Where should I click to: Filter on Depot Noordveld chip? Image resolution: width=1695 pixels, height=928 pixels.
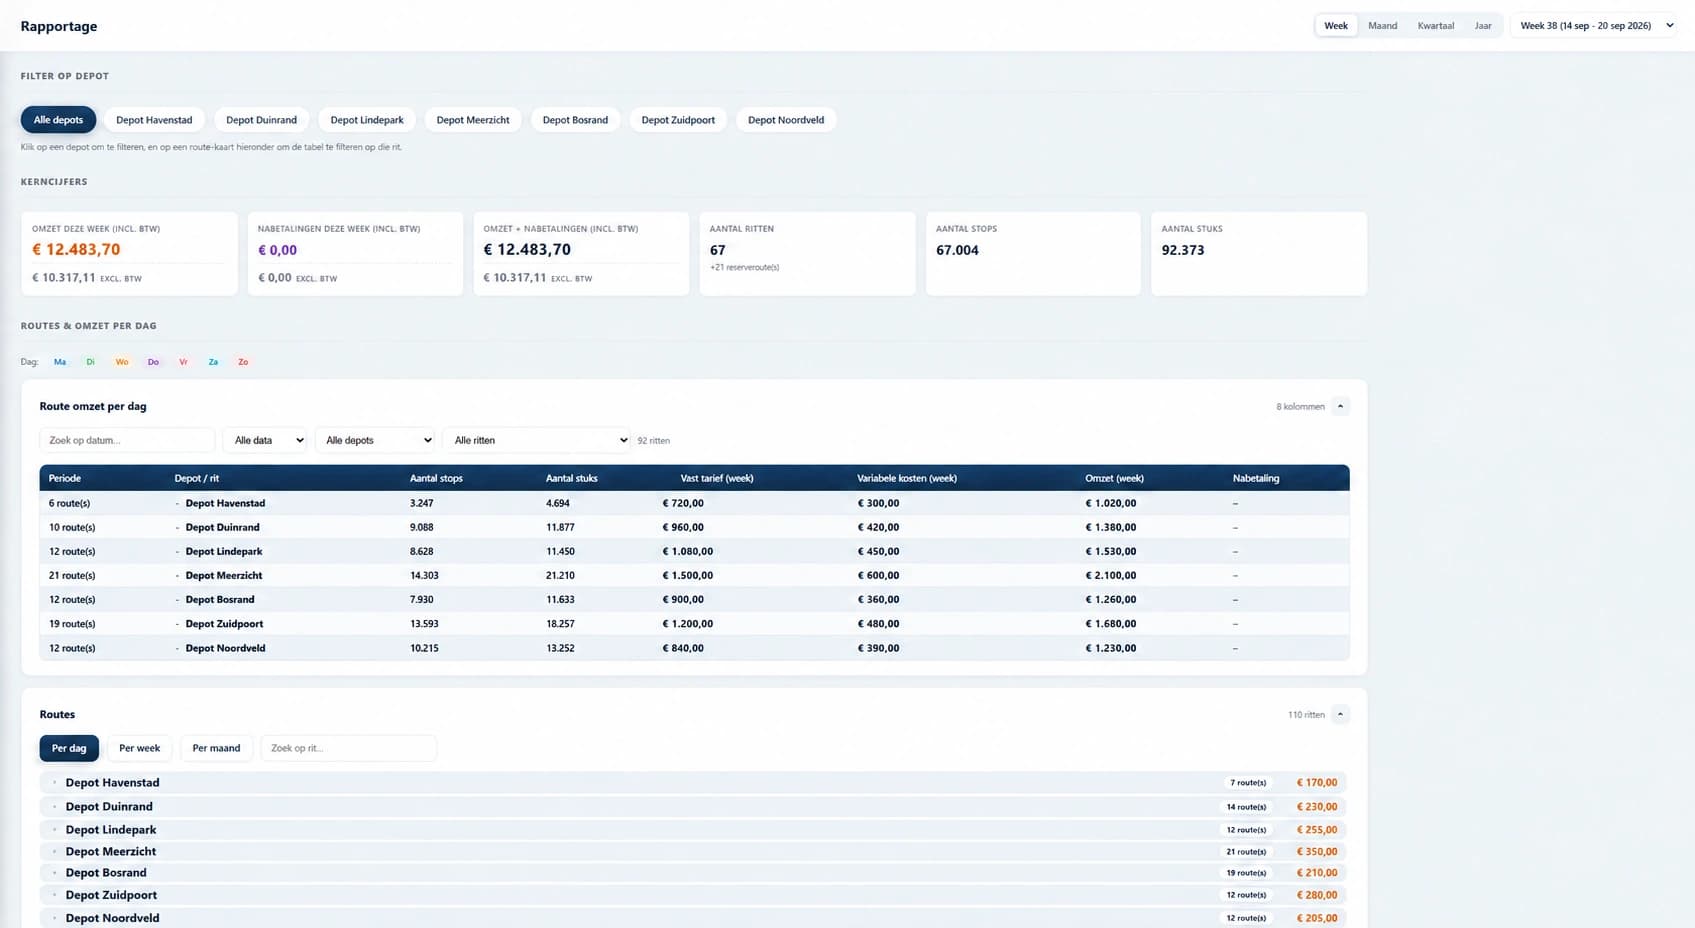pyautogui.click(x=786, y=120)
